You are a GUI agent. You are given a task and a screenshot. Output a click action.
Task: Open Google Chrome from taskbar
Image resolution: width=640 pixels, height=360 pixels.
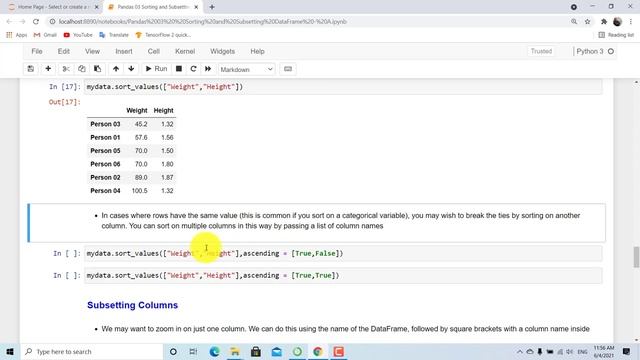click(318, 351)
